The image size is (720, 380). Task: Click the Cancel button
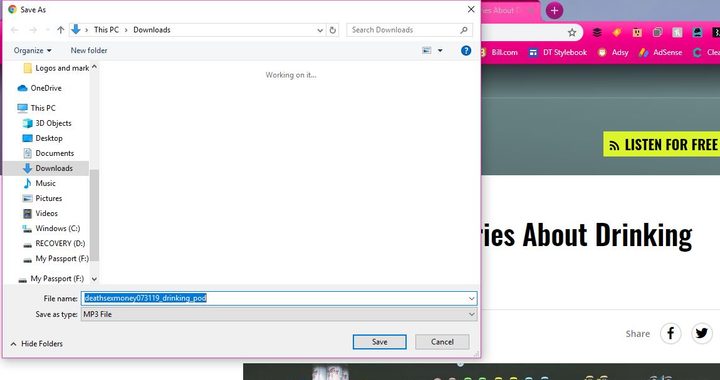point(442,342)
